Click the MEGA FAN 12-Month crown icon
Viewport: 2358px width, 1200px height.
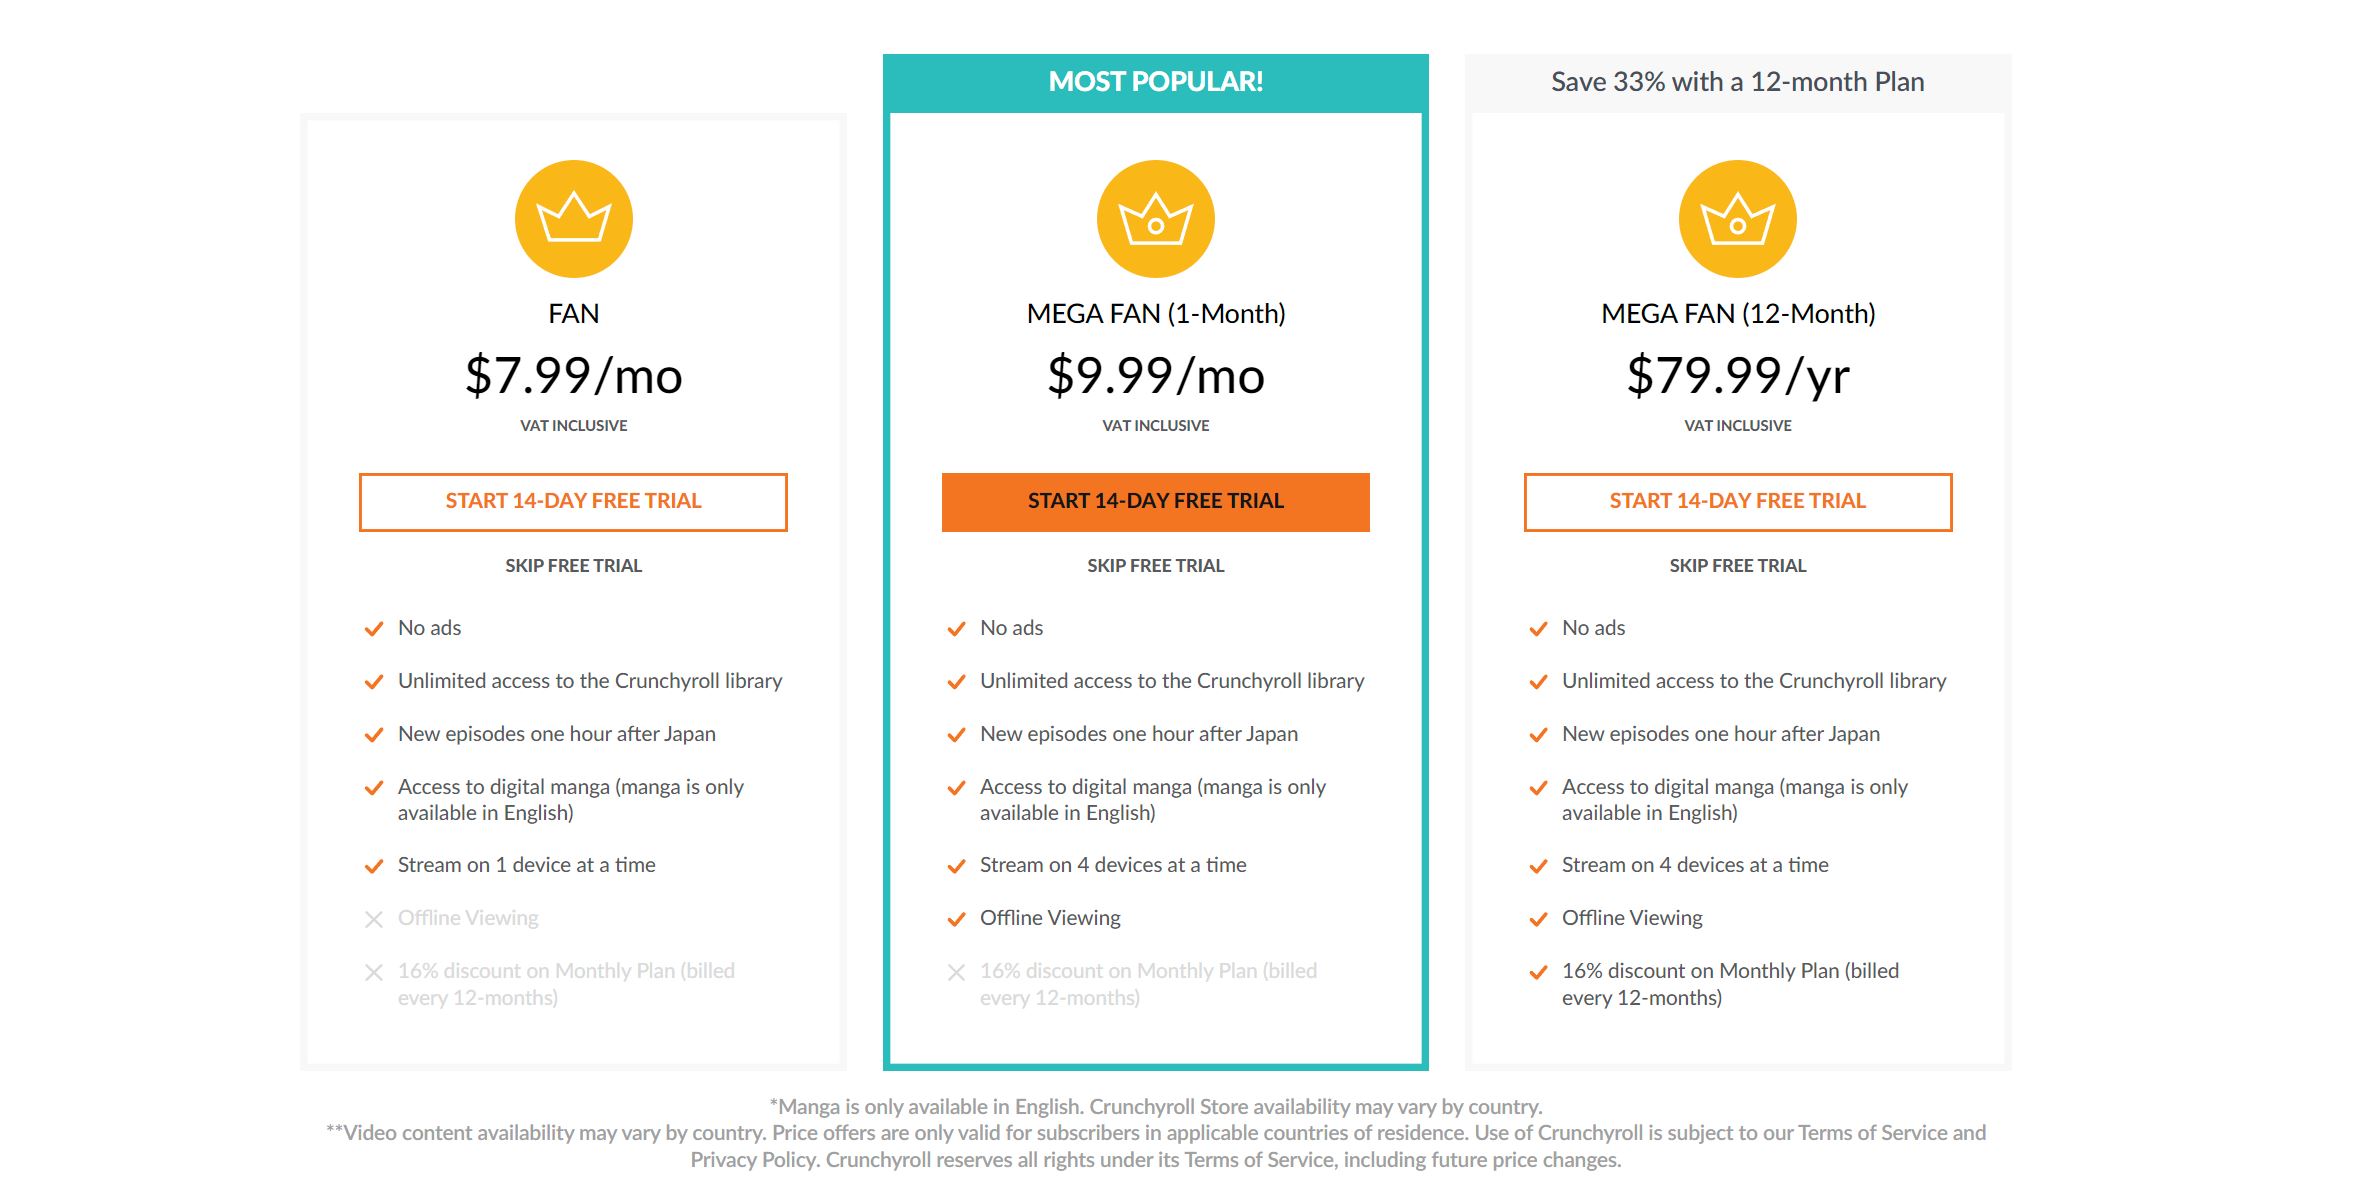1737,218
